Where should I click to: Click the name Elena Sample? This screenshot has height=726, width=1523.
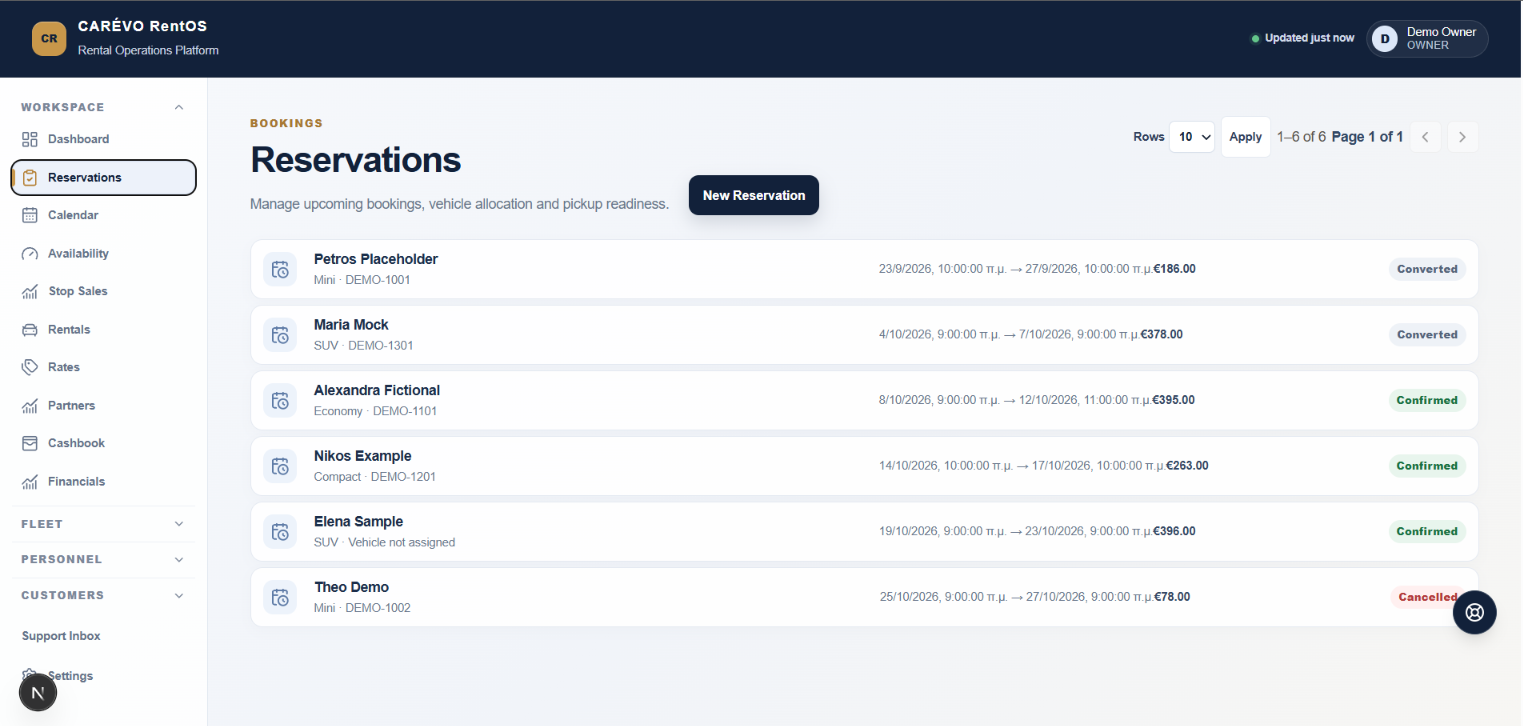[359, 521]
